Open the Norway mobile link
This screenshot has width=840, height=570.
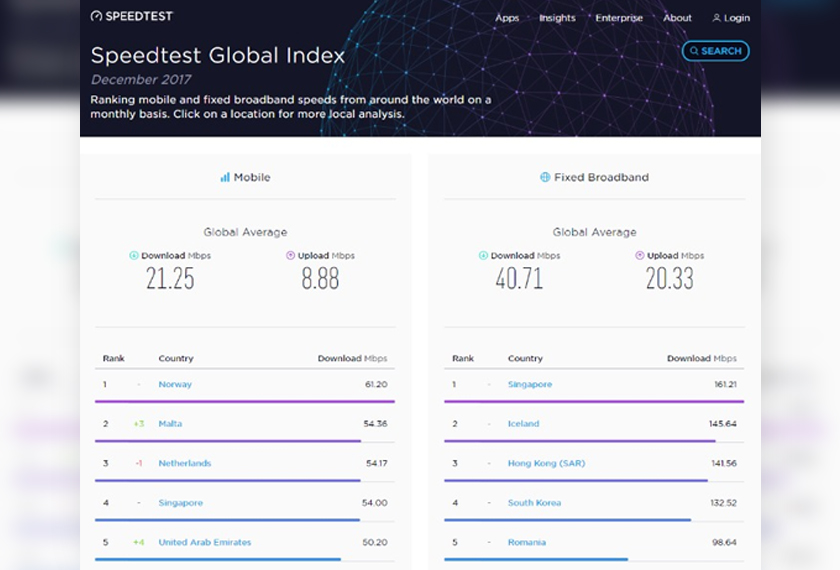tap(175, 384)
